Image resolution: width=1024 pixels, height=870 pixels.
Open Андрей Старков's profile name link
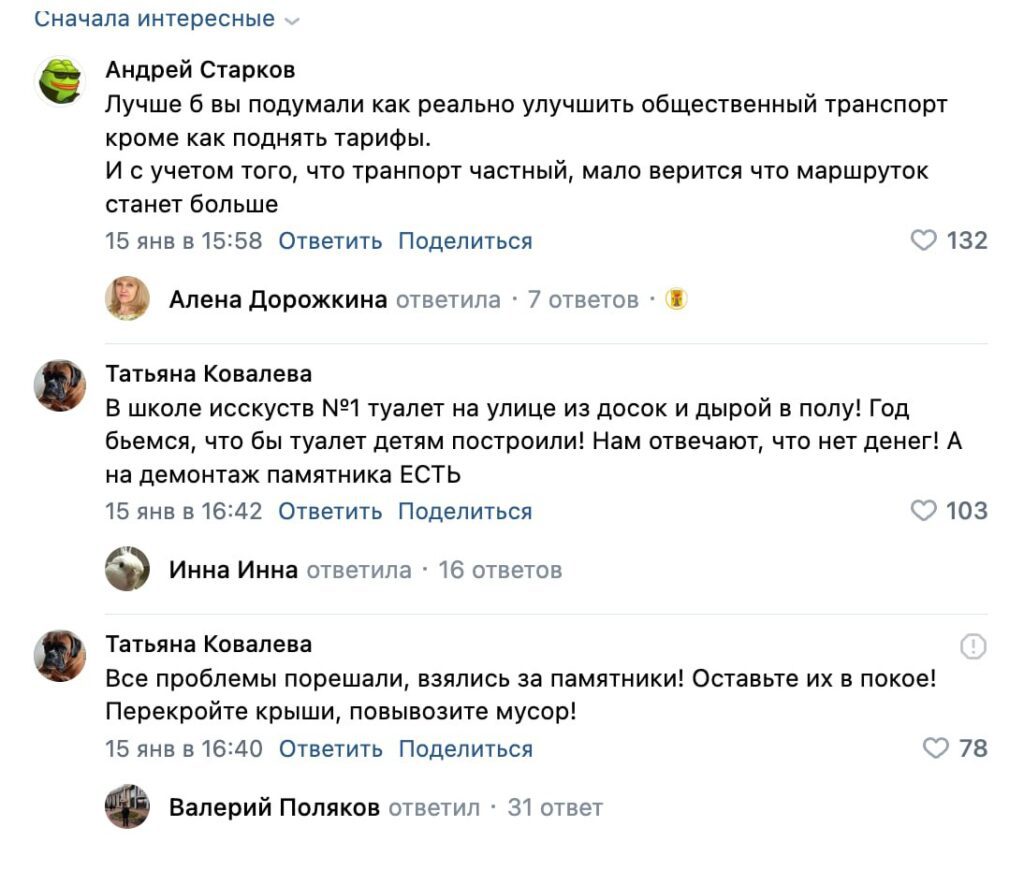click(x=200, y=70)
